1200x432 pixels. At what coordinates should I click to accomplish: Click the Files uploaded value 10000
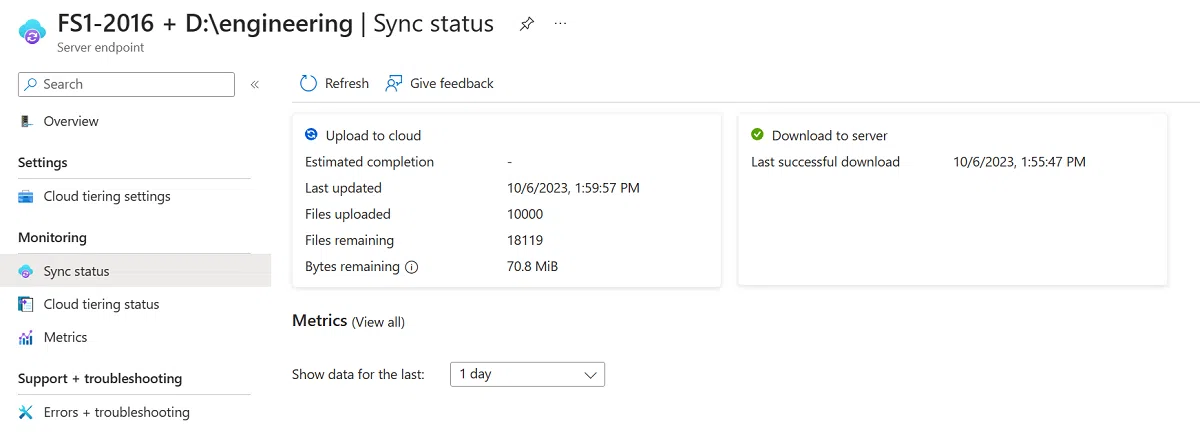click(525, 214)
